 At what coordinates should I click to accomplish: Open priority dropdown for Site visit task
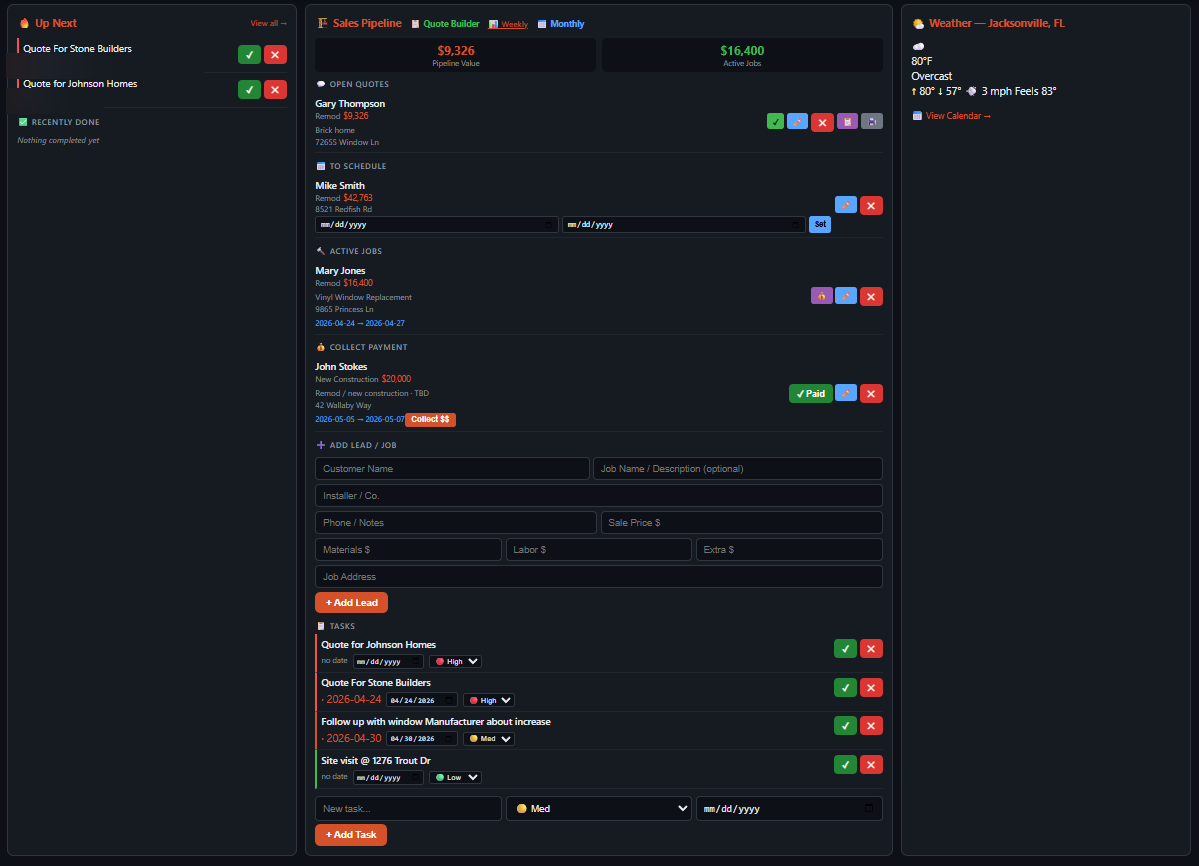[x=455, y=777]
